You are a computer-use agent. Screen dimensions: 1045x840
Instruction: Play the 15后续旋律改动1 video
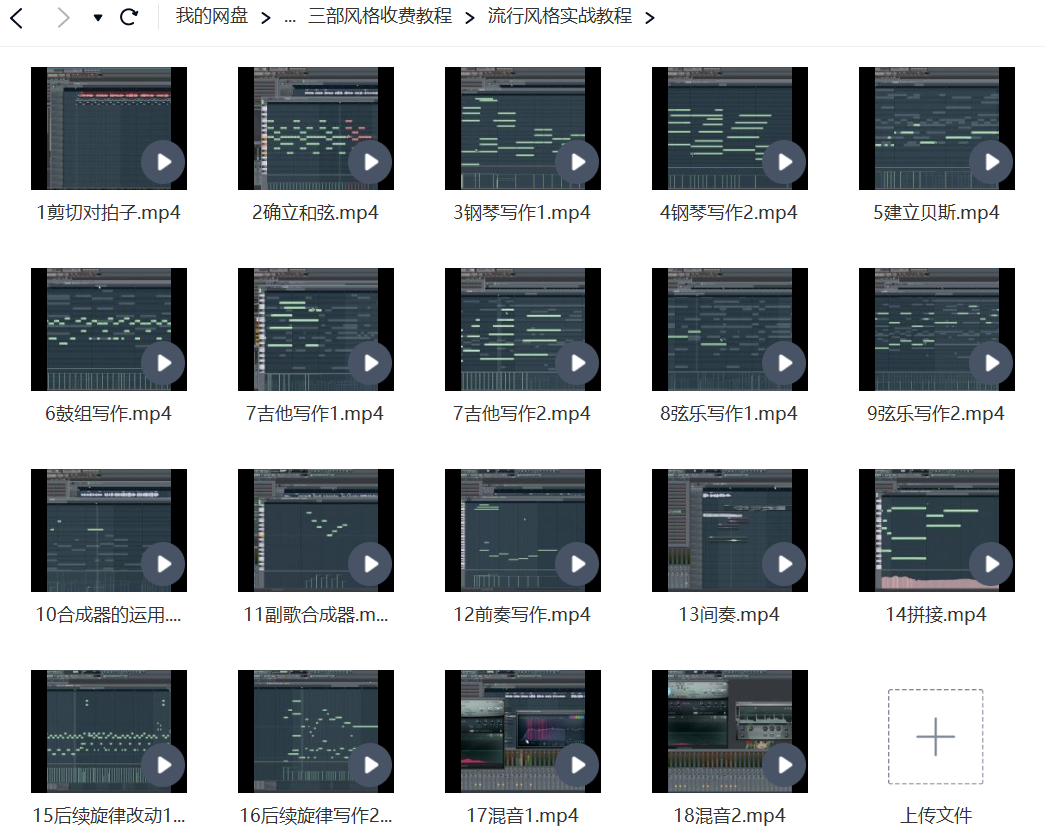[163, 765]
